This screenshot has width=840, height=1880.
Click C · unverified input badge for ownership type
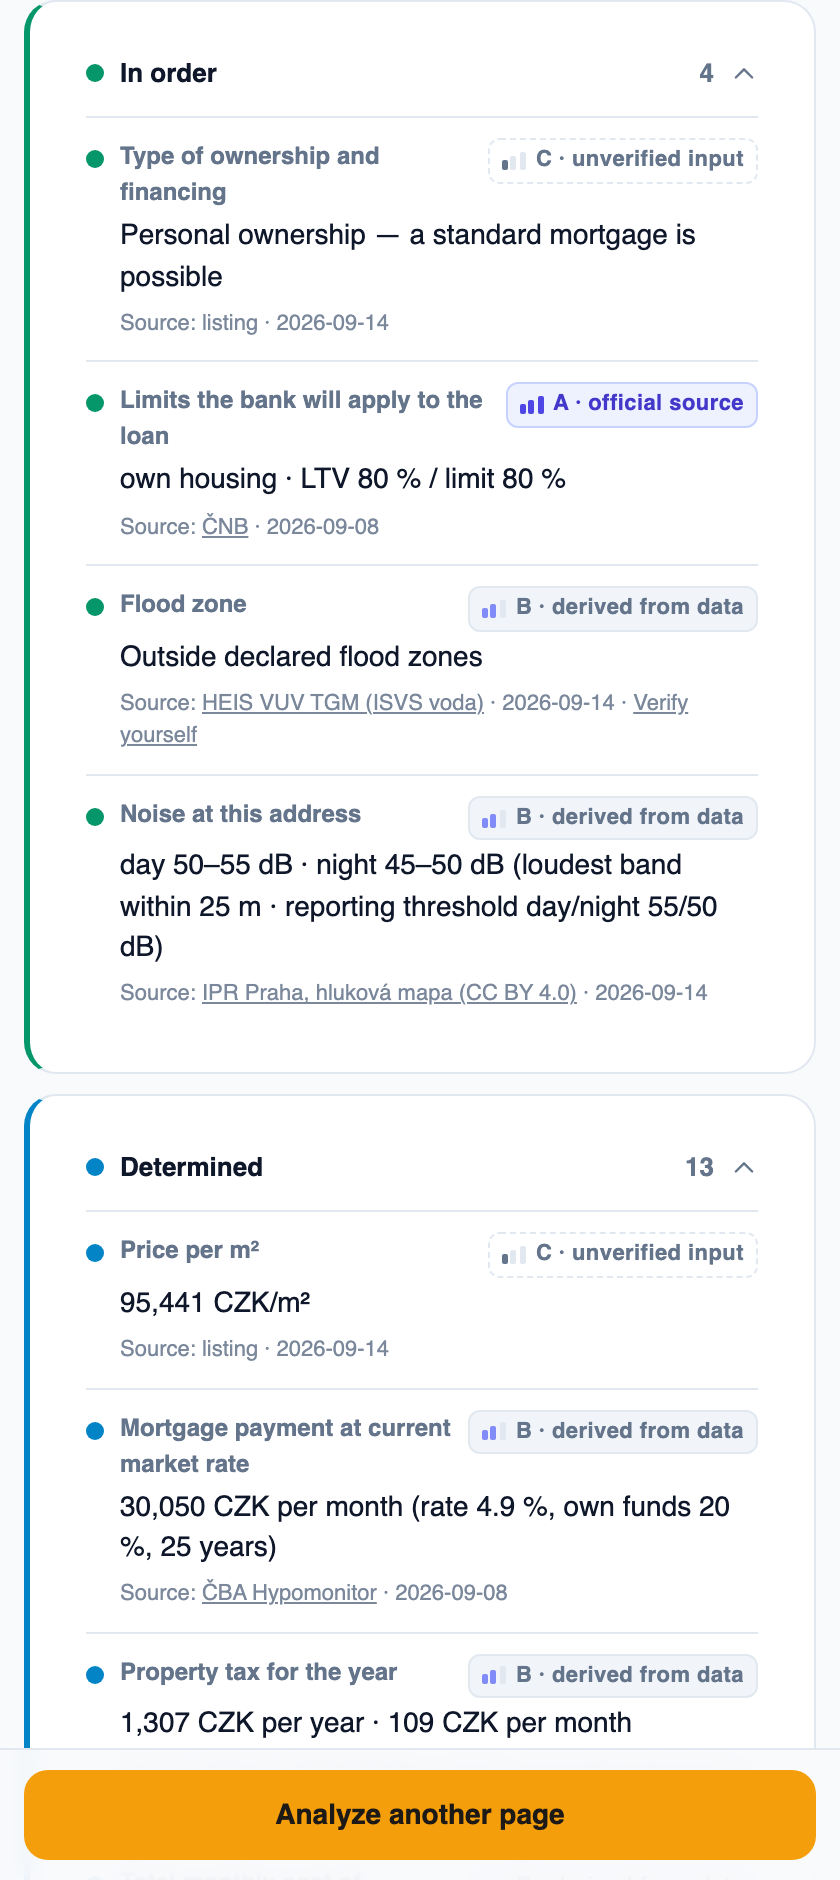point(623,160)
